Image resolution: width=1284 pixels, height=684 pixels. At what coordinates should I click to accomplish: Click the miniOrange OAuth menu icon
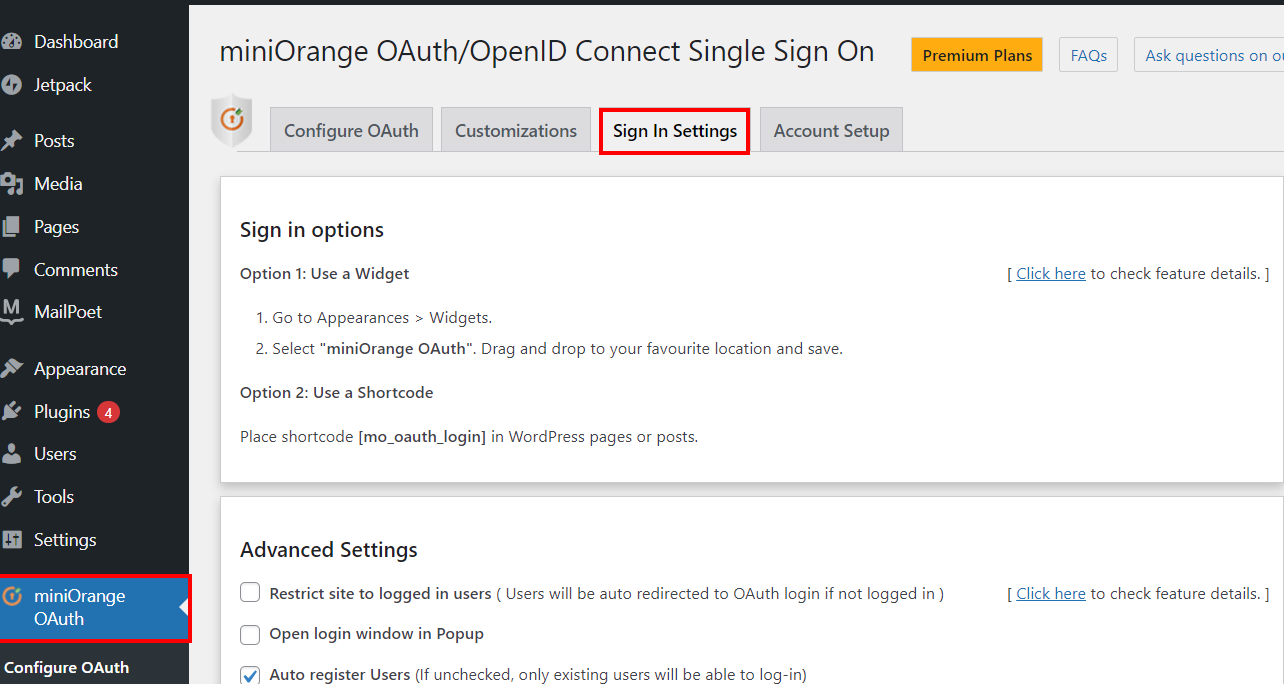click(x=12, y=597)
